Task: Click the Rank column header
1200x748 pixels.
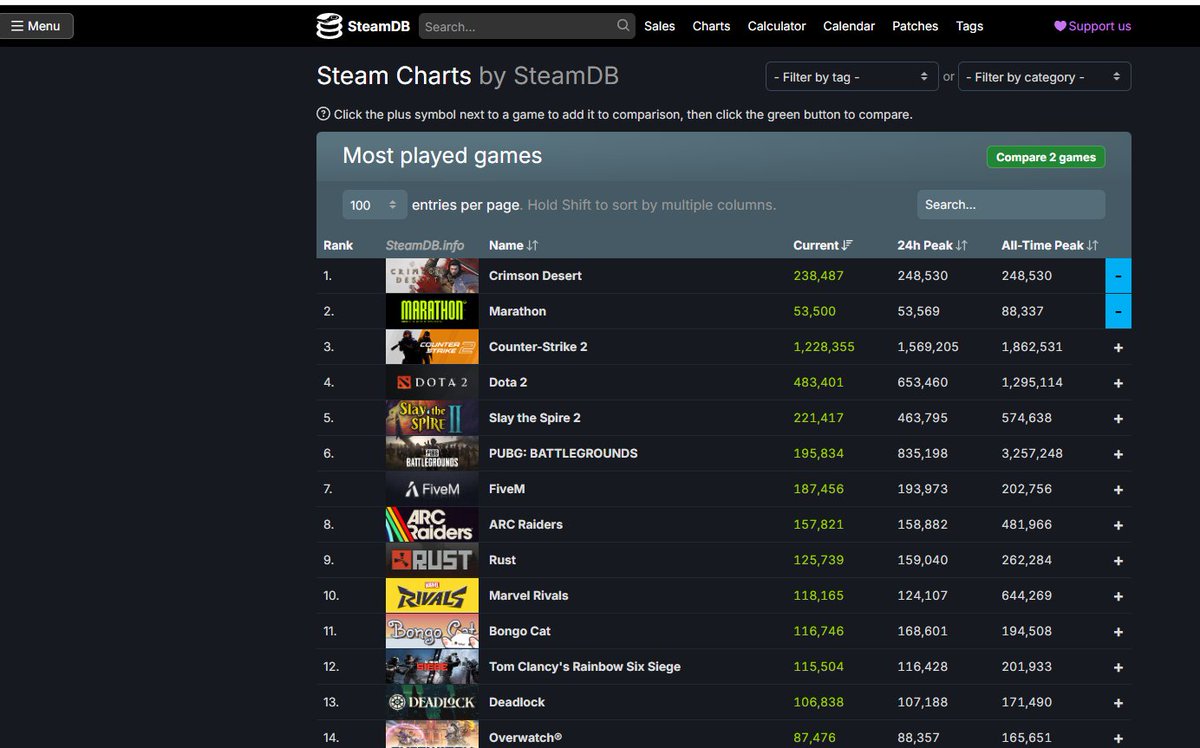Action: pyautogui.click(x=338, y=245)
